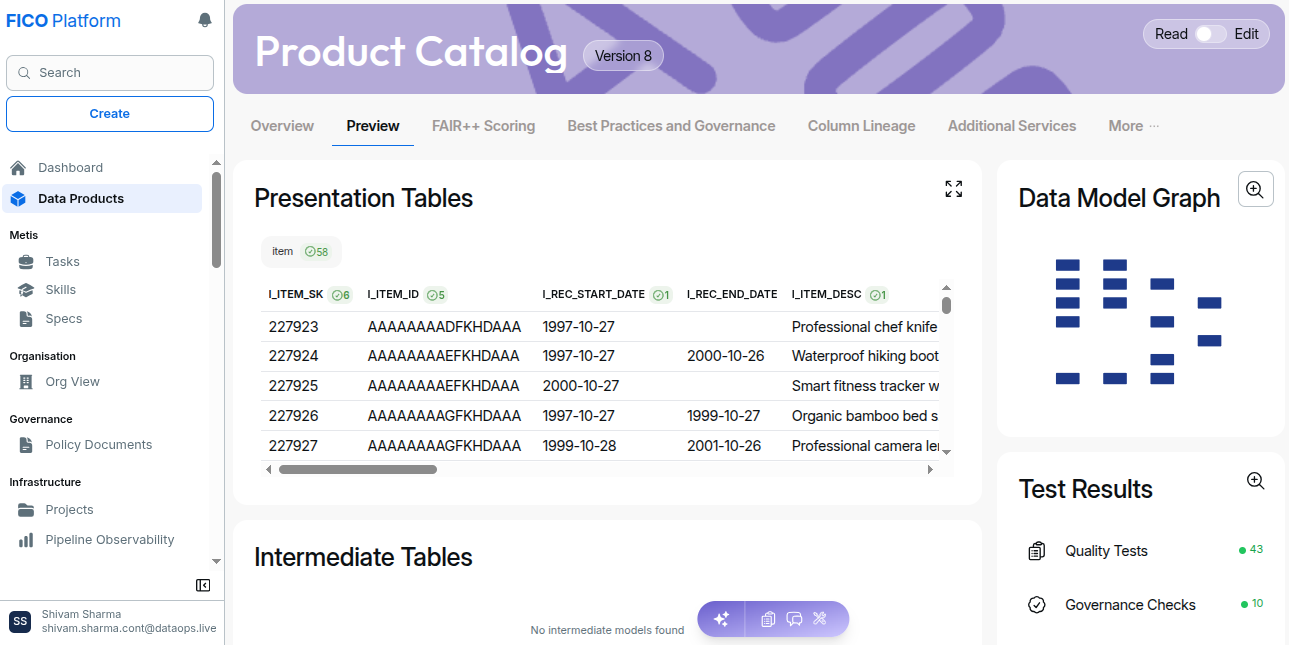Open the clipboard tasks icon in floating bar
Image resolution: width=1289 pixels, height=645 pixels.
[x=768, y=619]
